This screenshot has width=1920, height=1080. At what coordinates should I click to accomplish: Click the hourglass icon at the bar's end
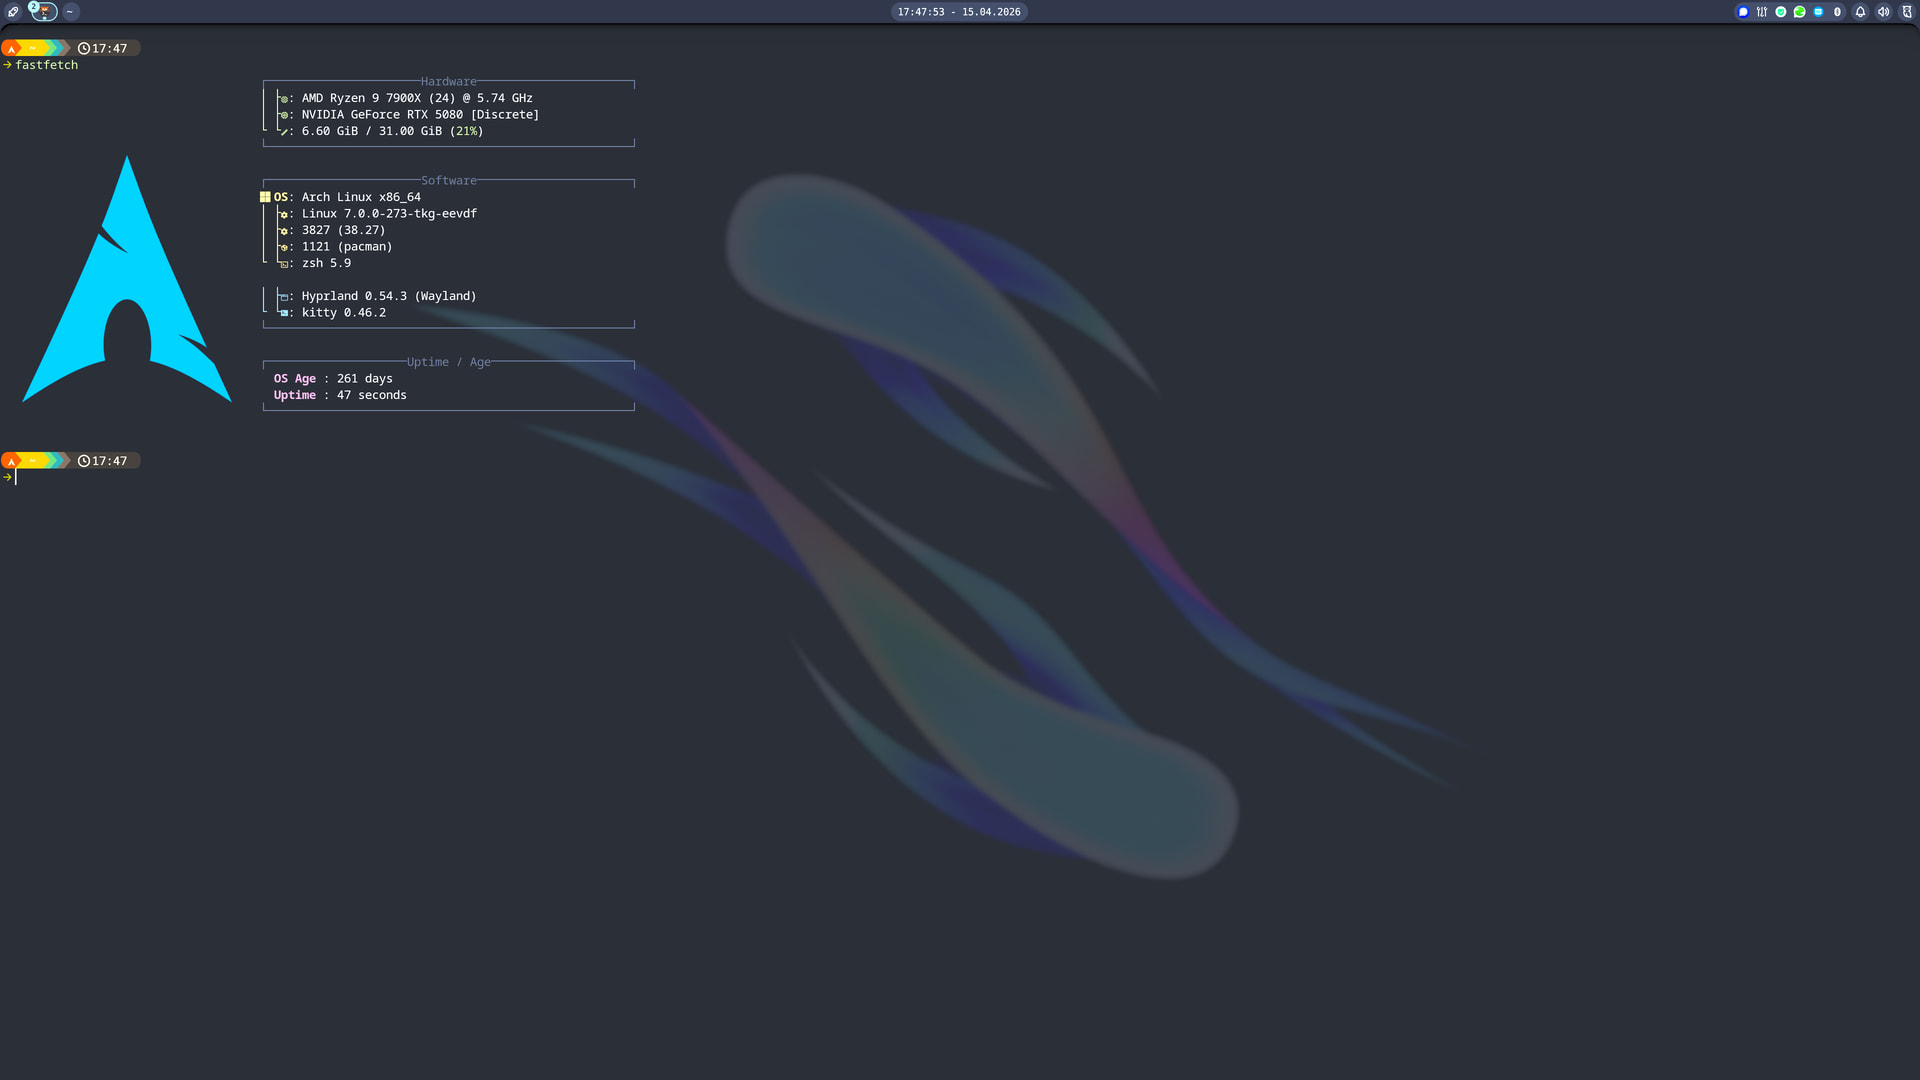coord(1907,12)
